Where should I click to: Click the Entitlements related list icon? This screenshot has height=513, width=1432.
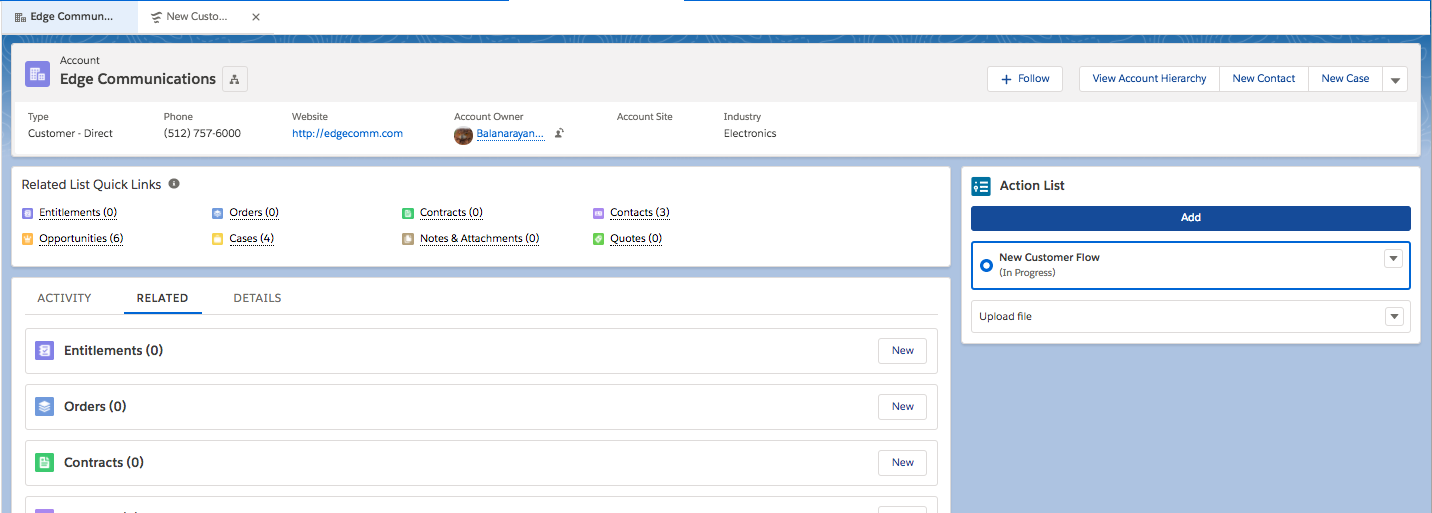(44, 351)
